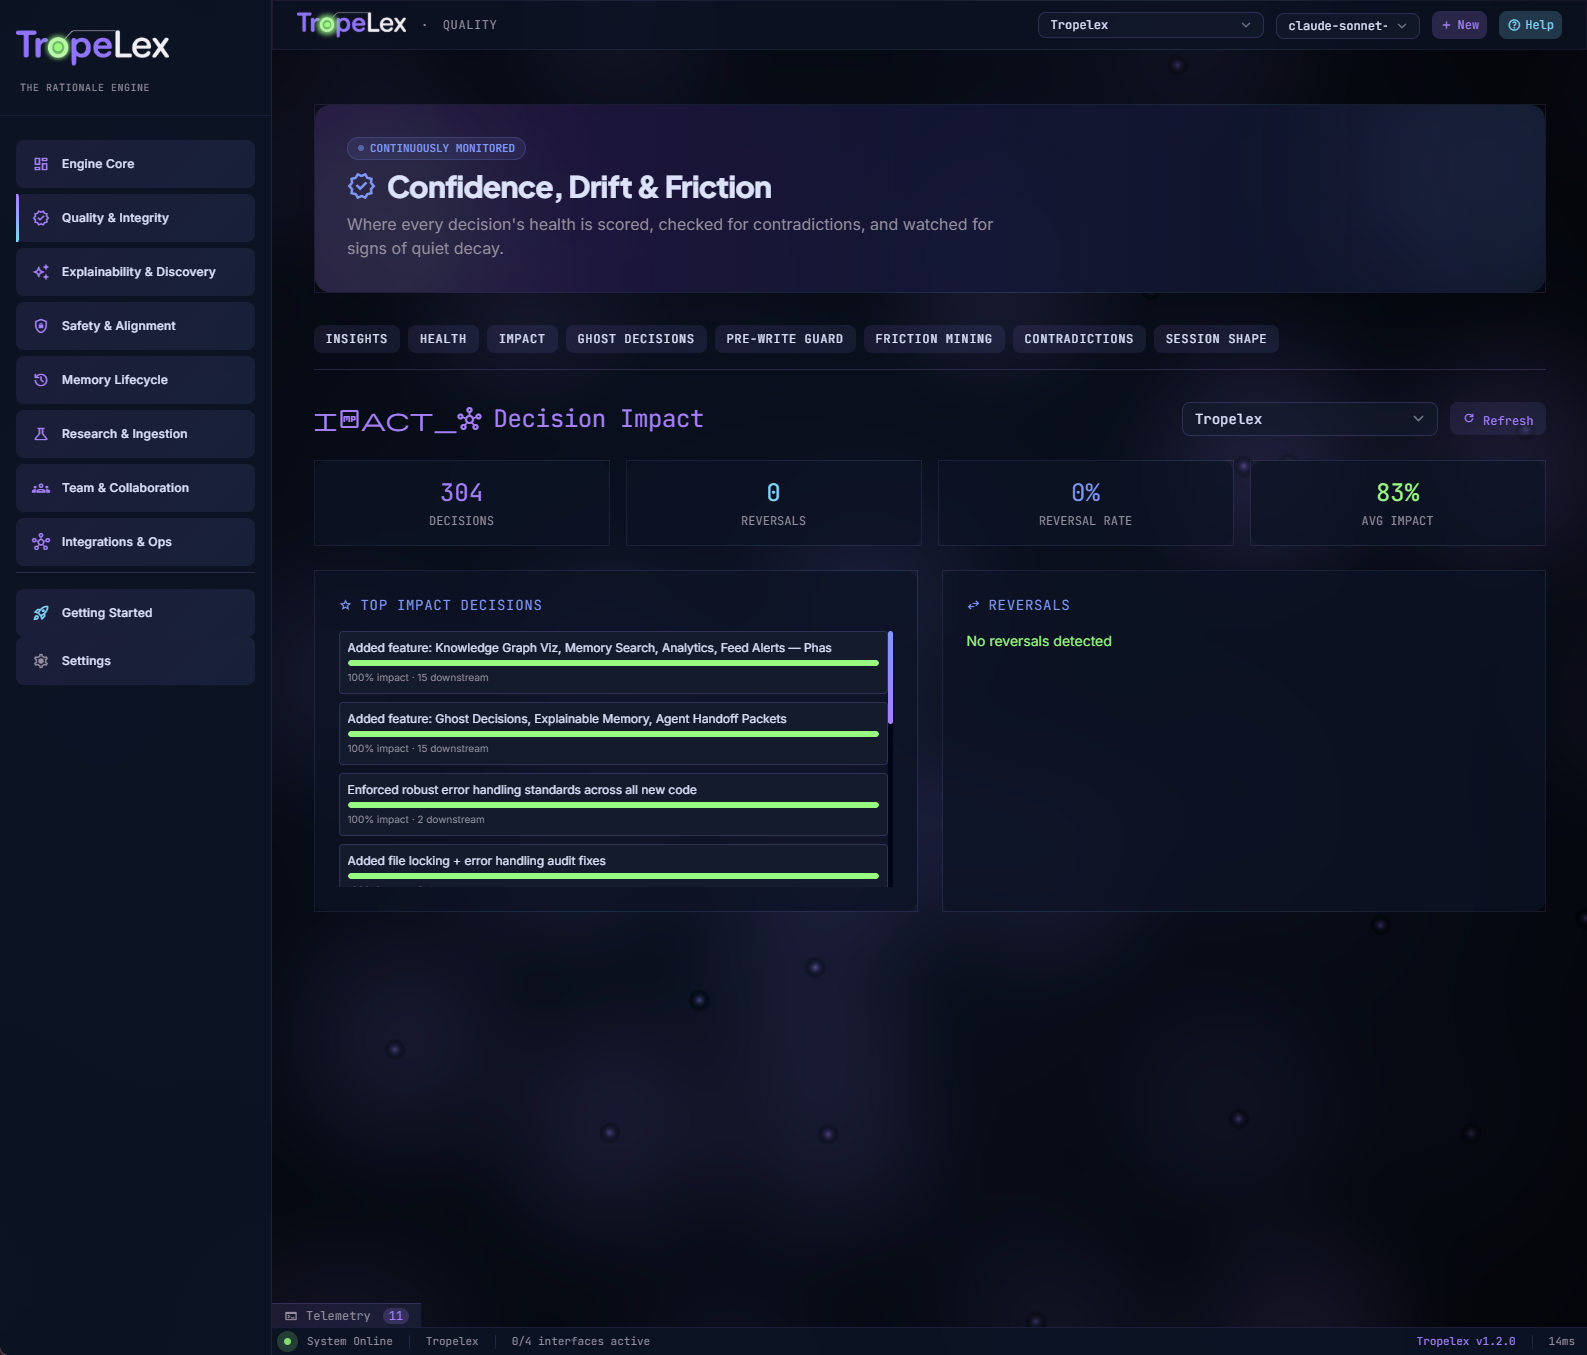Open the Pre-Write Guard tab

click(785, 339)
